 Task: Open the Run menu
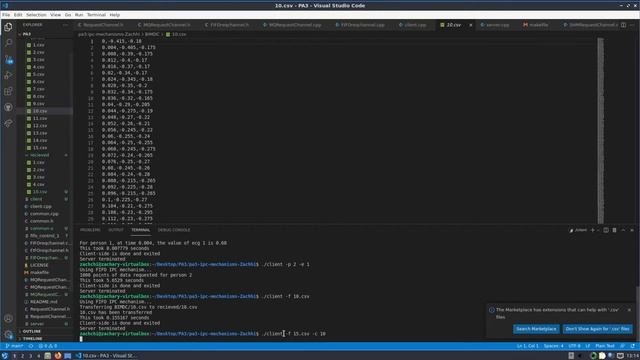point(79,15)
